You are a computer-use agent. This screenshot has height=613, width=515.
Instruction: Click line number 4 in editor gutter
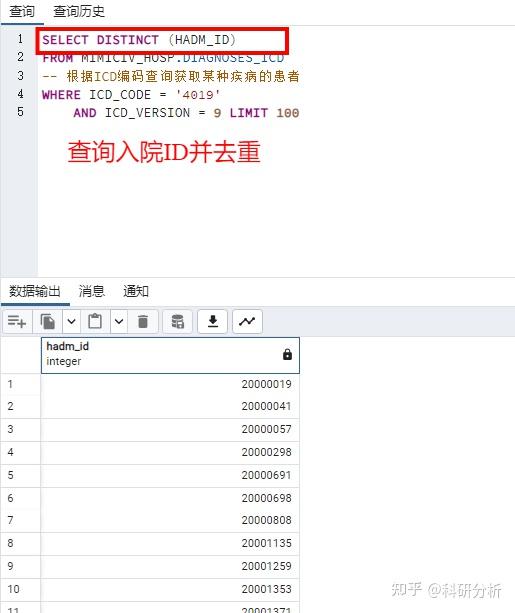pyautogui.click(x=20, y=94)
